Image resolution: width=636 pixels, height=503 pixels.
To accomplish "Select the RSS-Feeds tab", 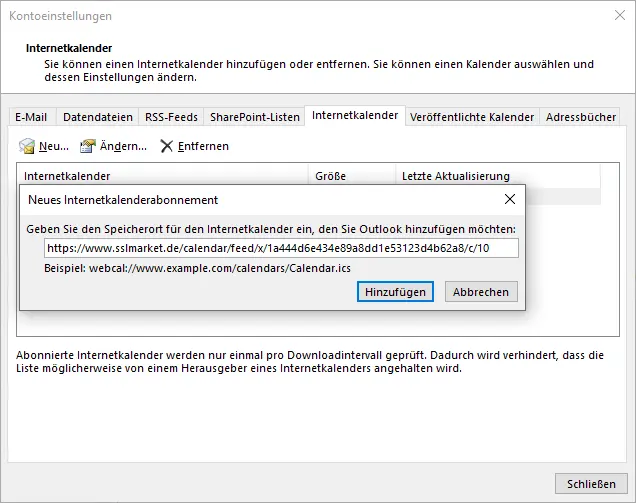I will pyautogui.click(x=171, y=117).
